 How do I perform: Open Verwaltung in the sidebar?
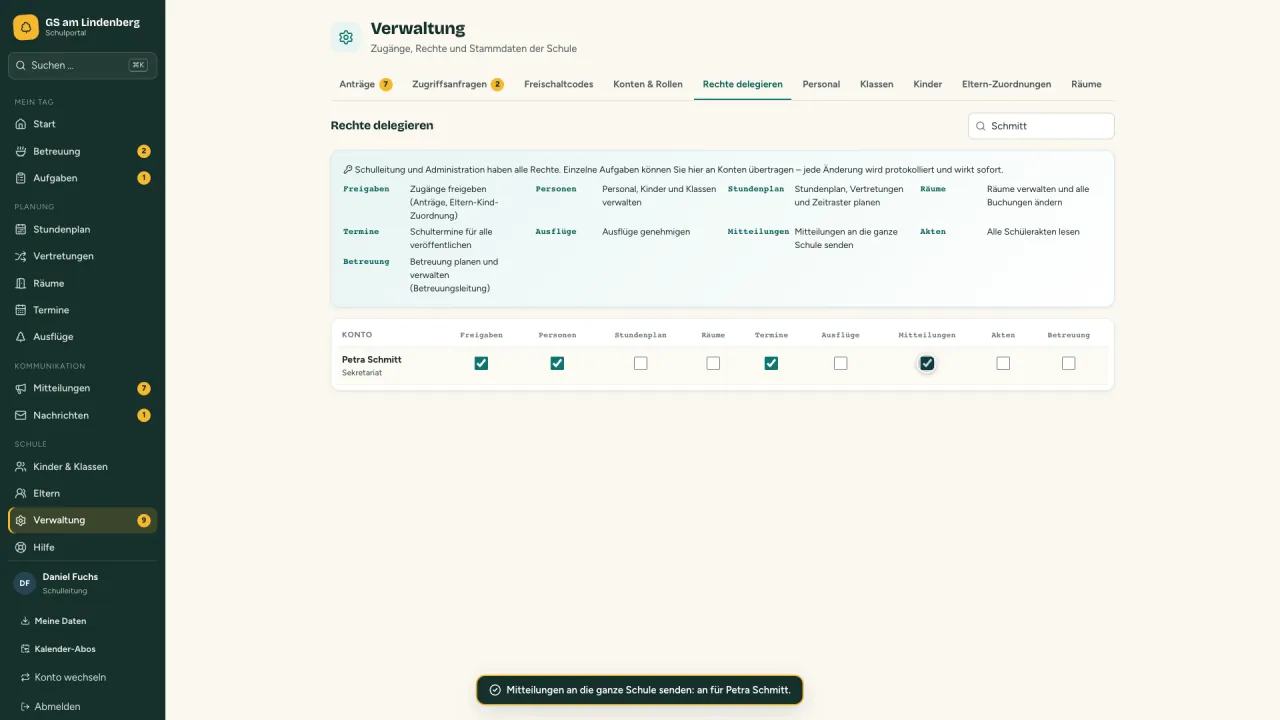pyautogui.click(x=82, y=520)
